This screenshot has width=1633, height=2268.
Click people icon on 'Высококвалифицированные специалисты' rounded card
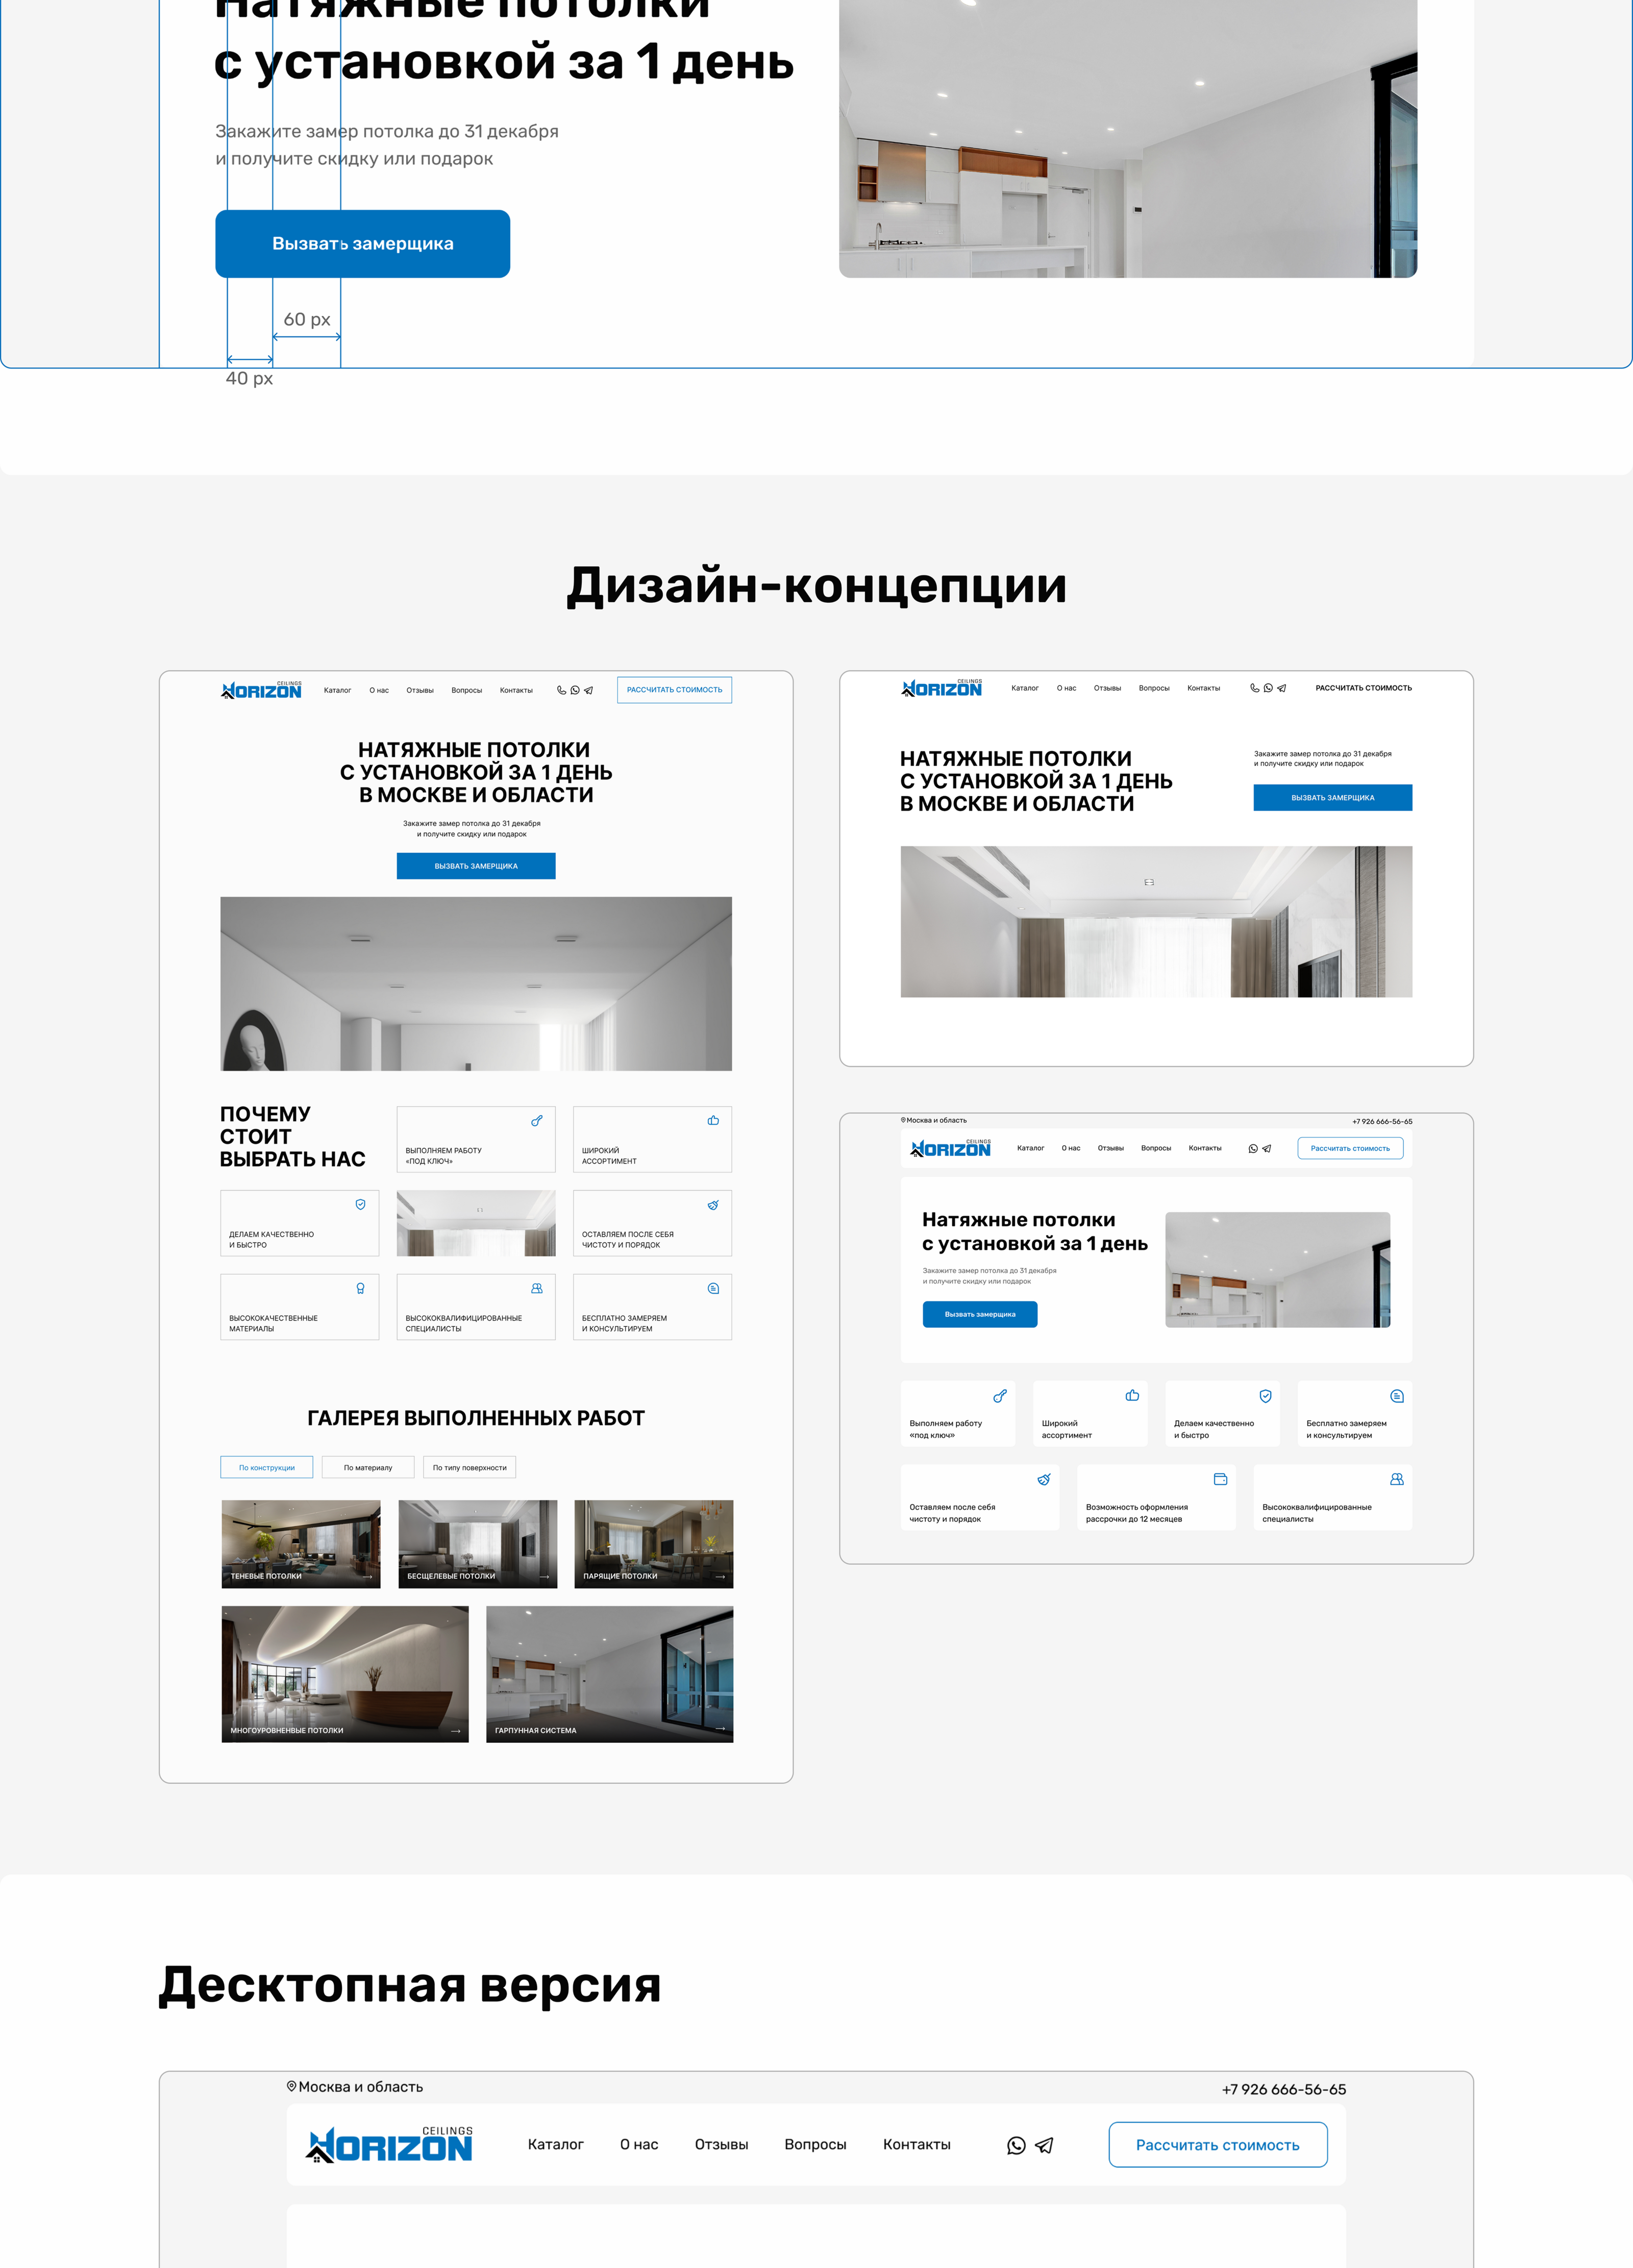[x=1396, y=1479]
